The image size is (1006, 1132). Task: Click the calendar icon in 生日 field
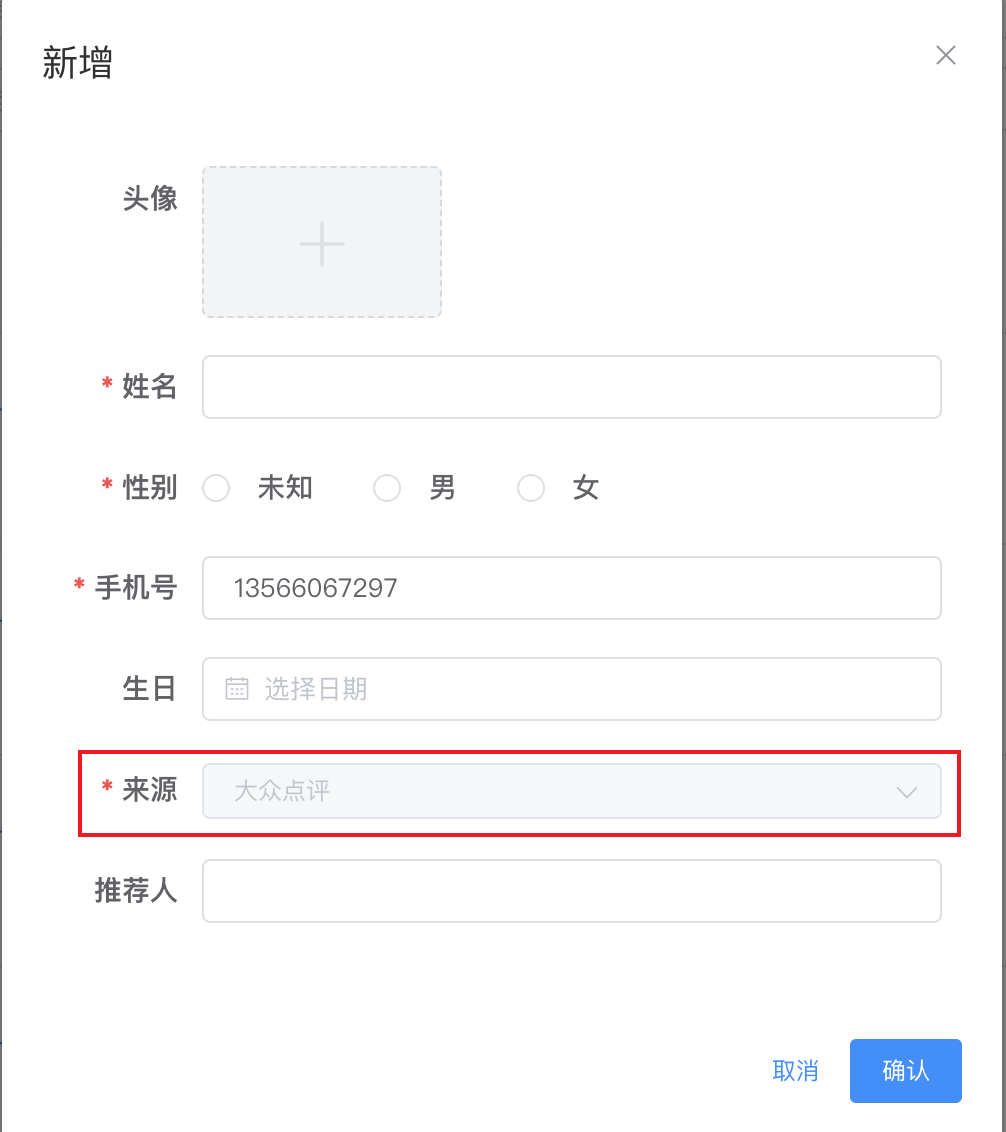(x=237, y=689)
